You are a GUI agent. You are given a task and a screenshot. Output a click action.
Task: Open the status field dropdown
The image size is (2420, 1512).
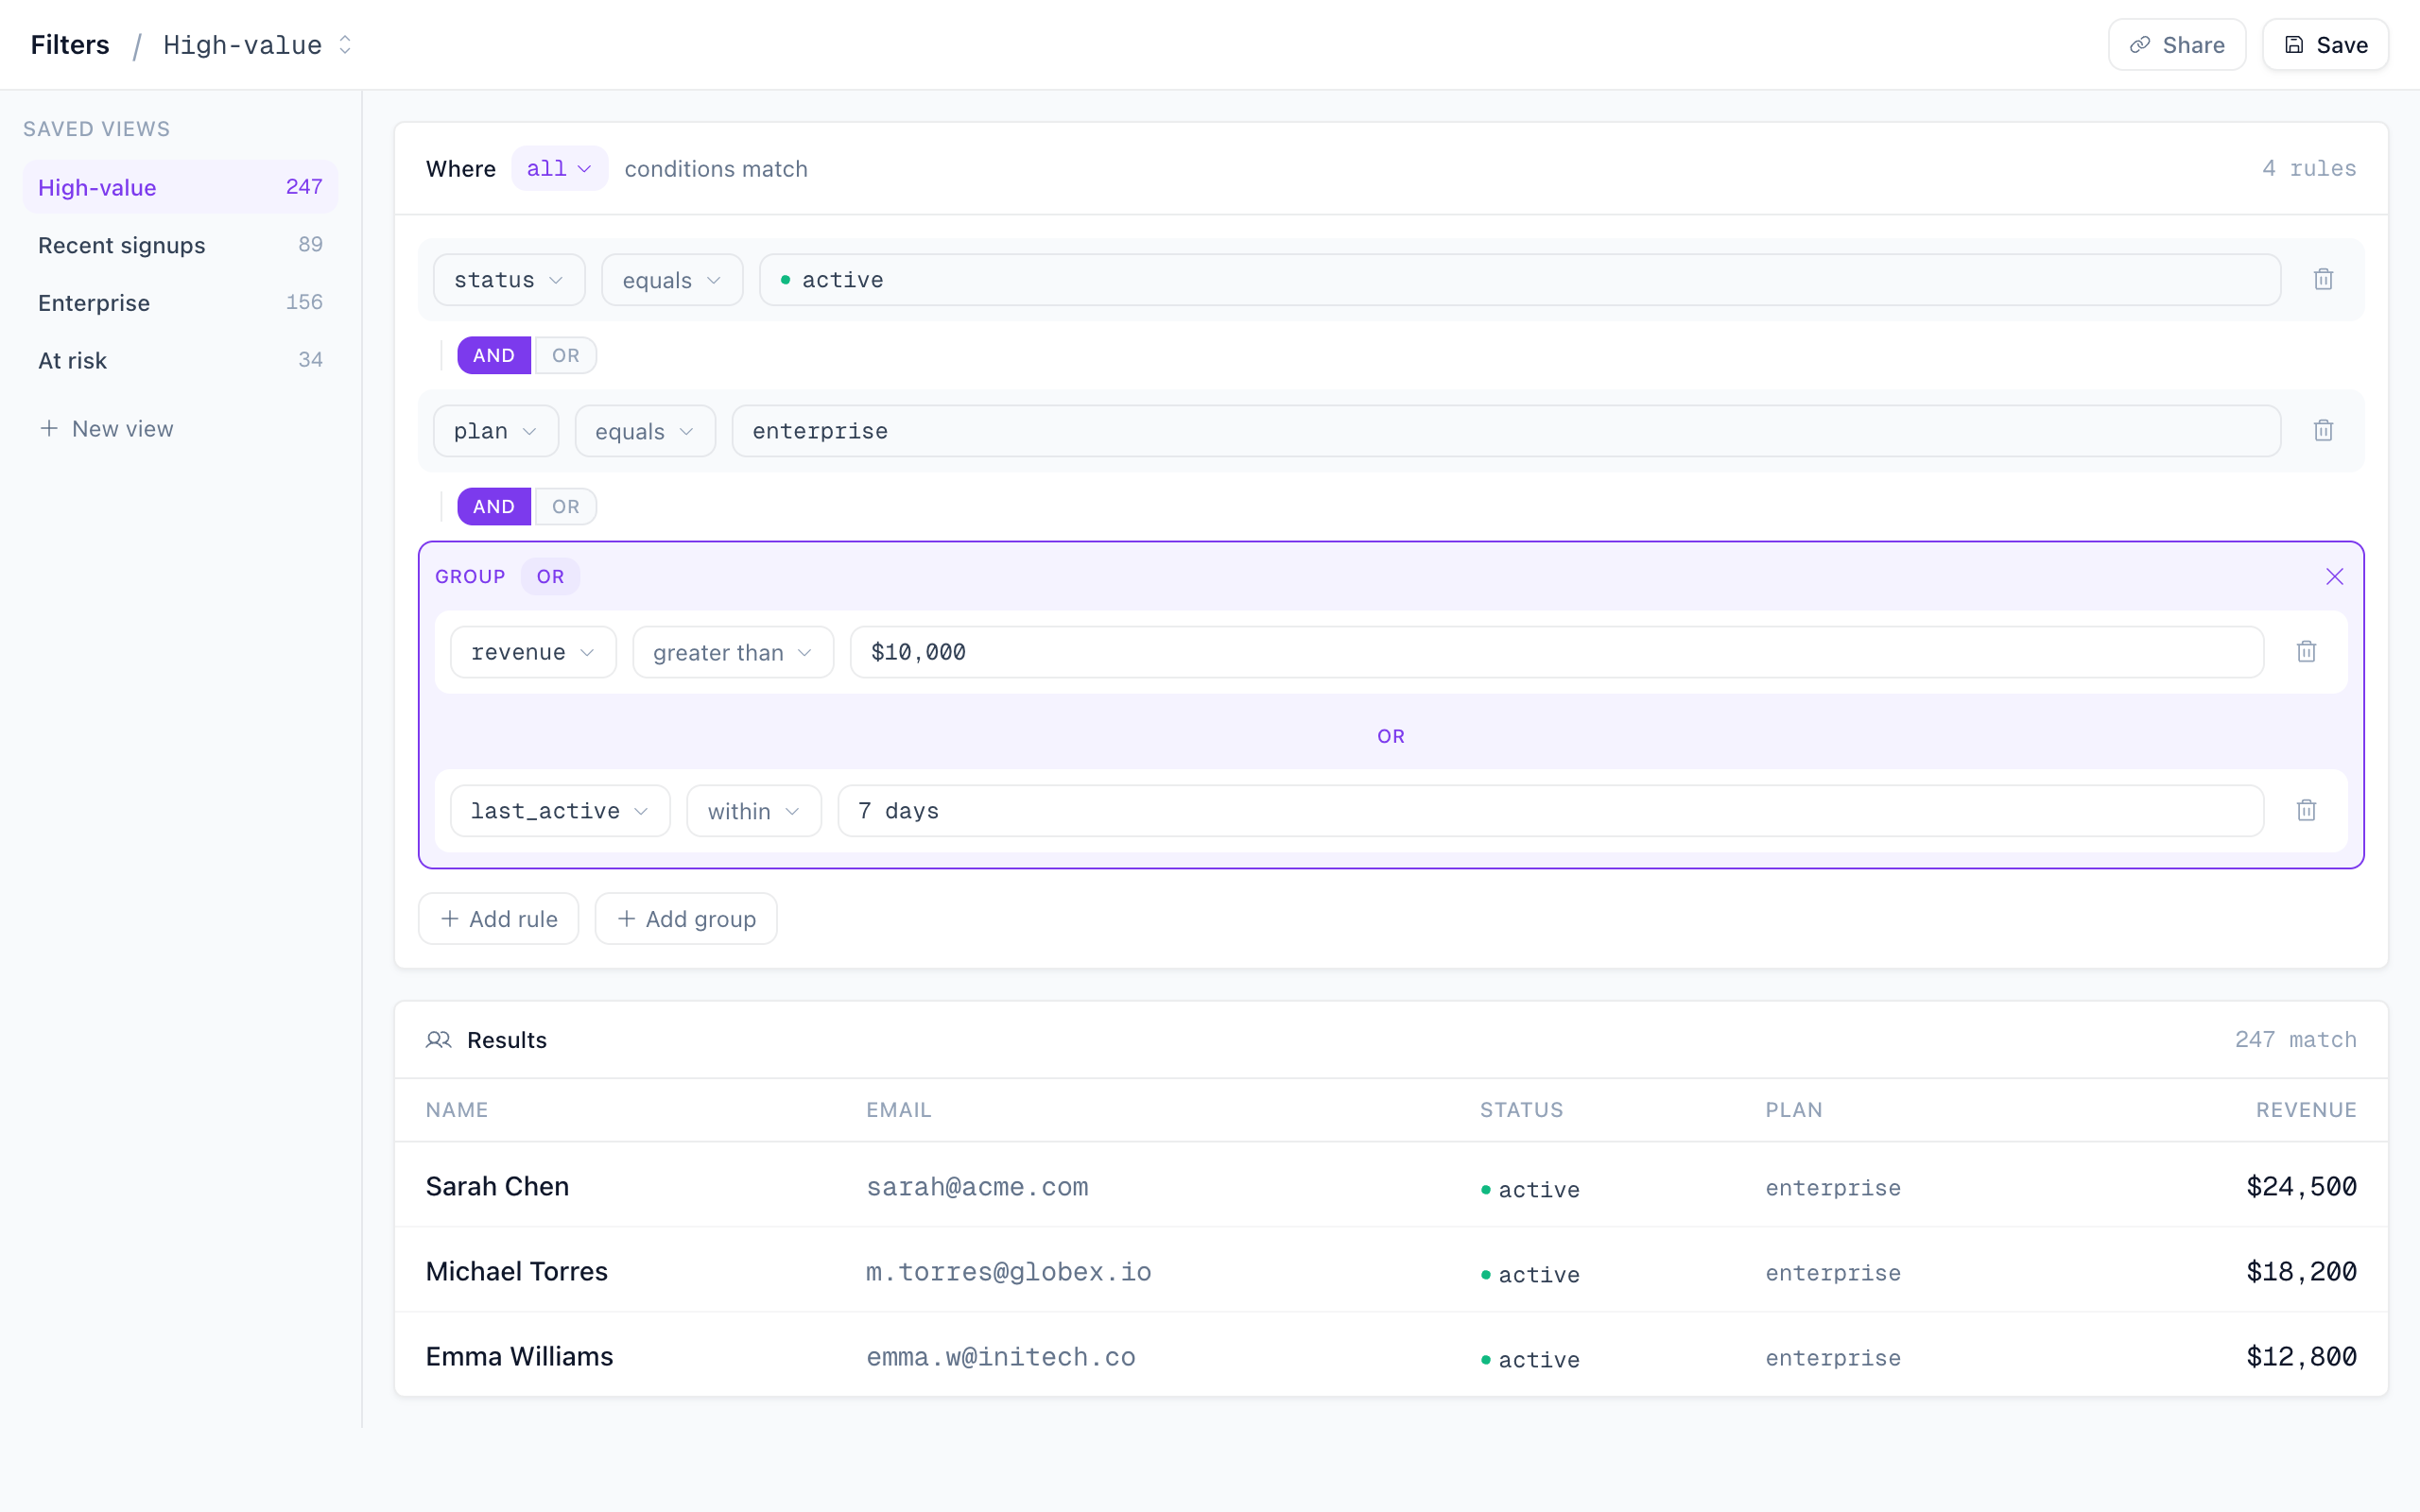tap(508, 279)
